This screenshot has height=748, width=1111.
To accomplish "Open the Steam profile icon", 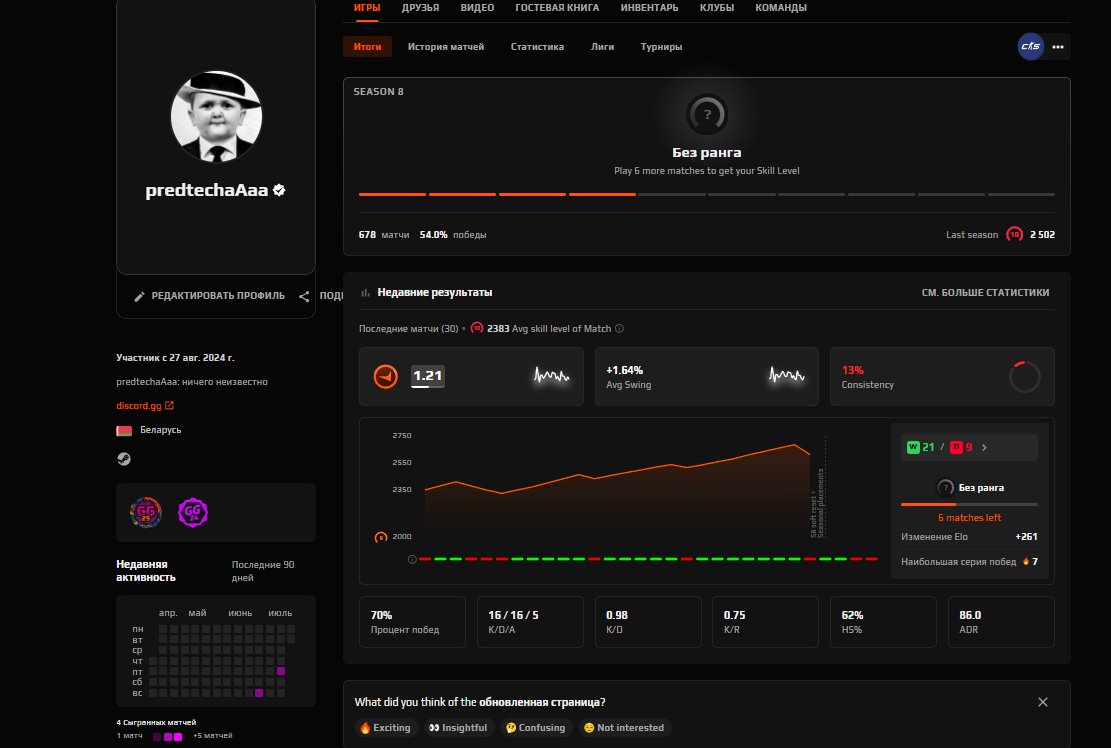I will pos(124,459).
